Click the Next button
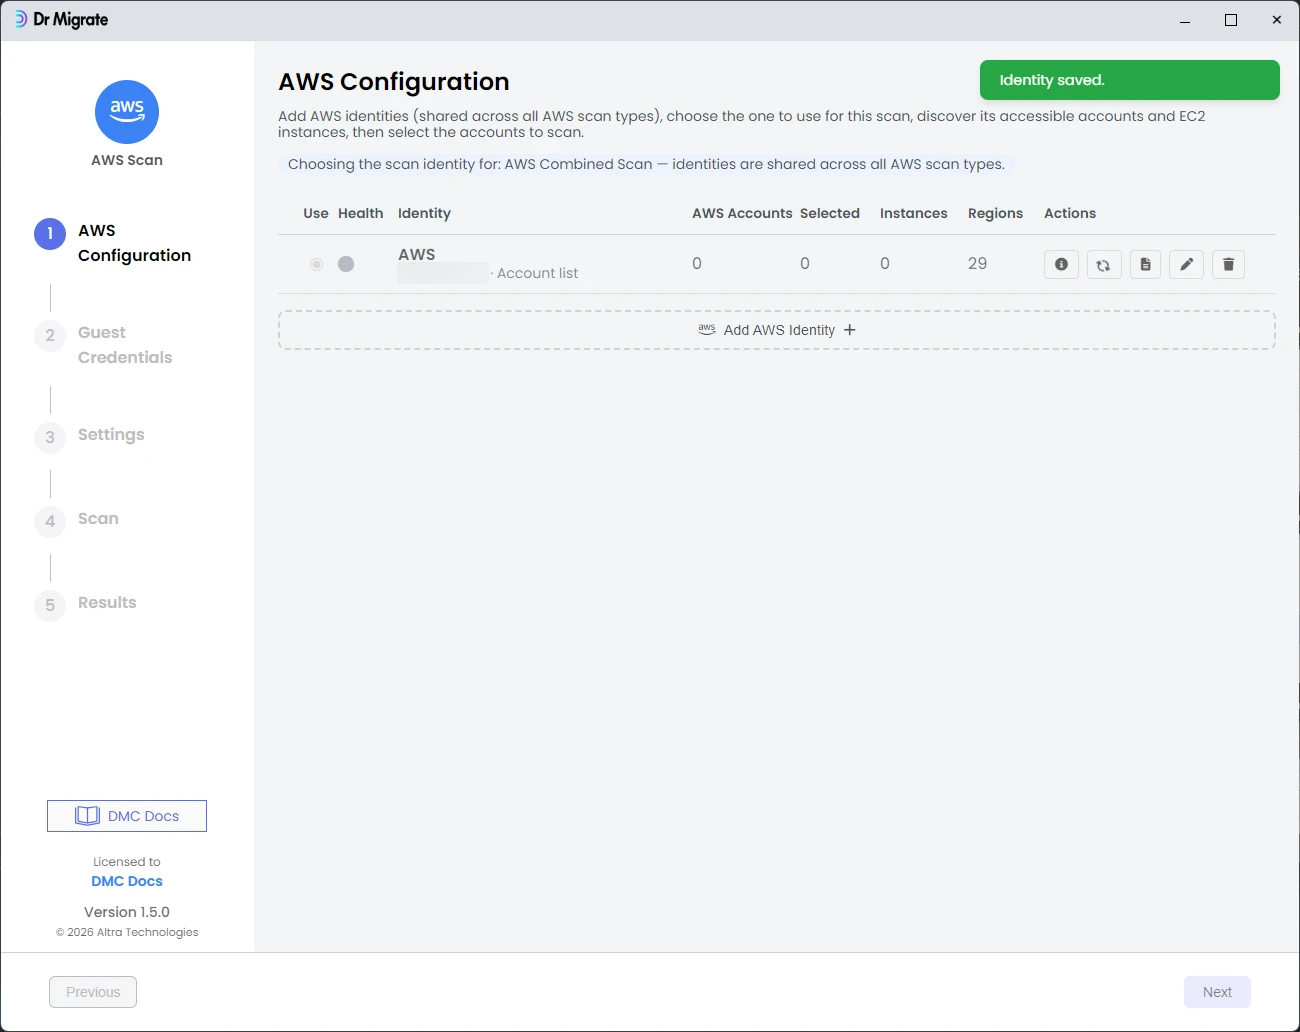1300x1032 pixels. click(x=1217, y=992)
